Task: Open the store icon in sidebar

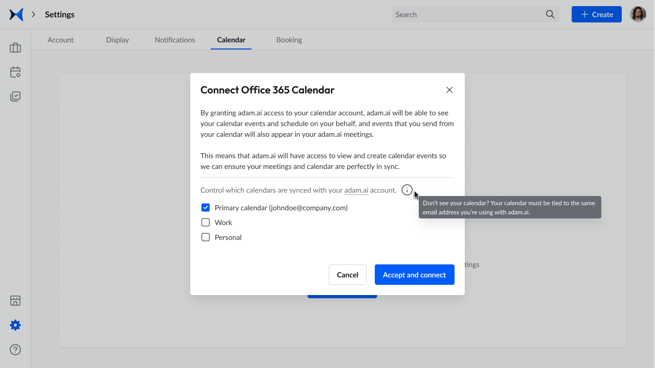Action: tap(15, 301)
